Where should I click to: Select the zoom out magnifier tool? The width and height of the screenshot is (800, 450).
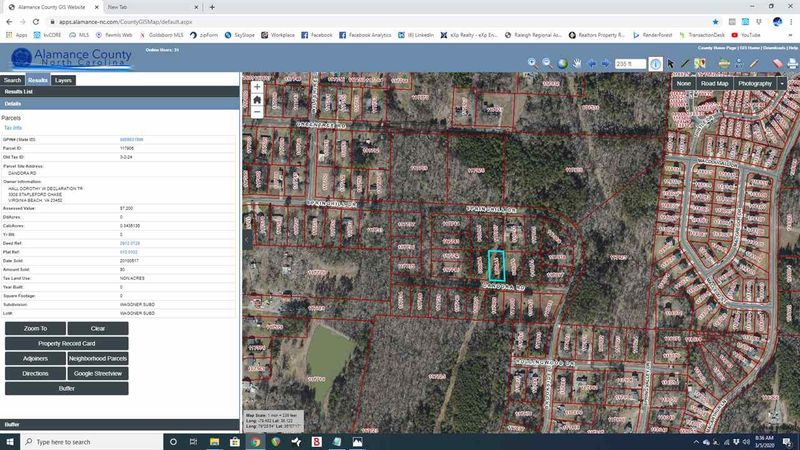(547, 63)
